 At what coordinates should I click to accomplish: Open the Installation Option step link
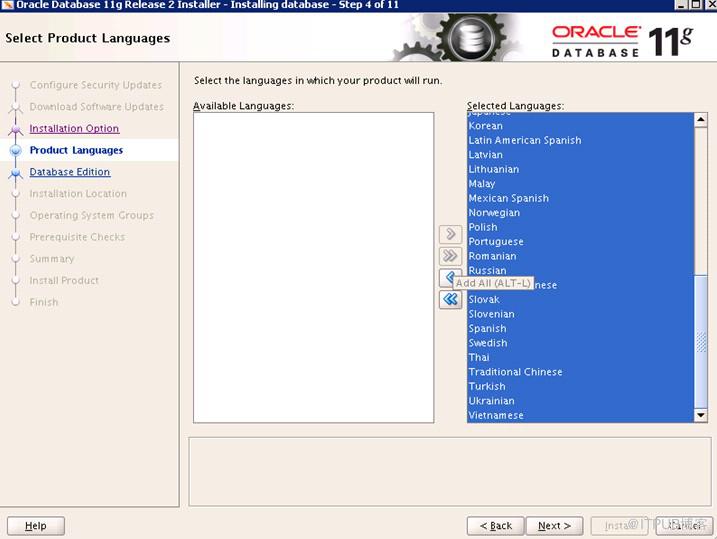tap(74, 128)
